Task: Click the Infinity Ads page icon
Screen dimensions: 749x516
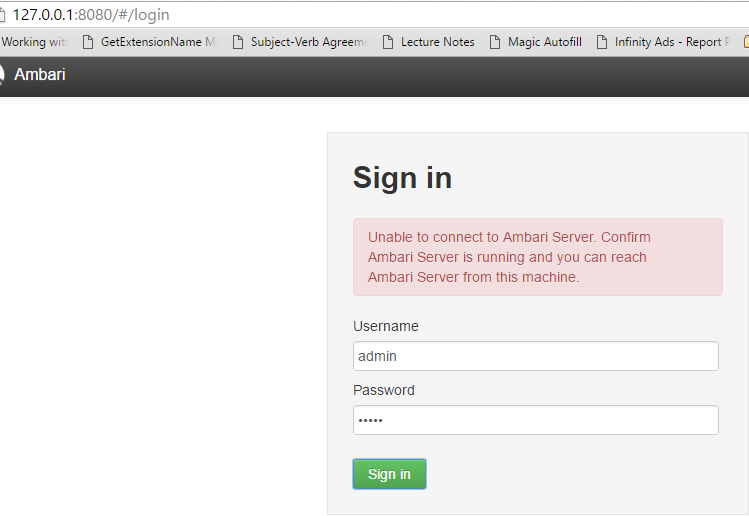Action: [602, 42]
